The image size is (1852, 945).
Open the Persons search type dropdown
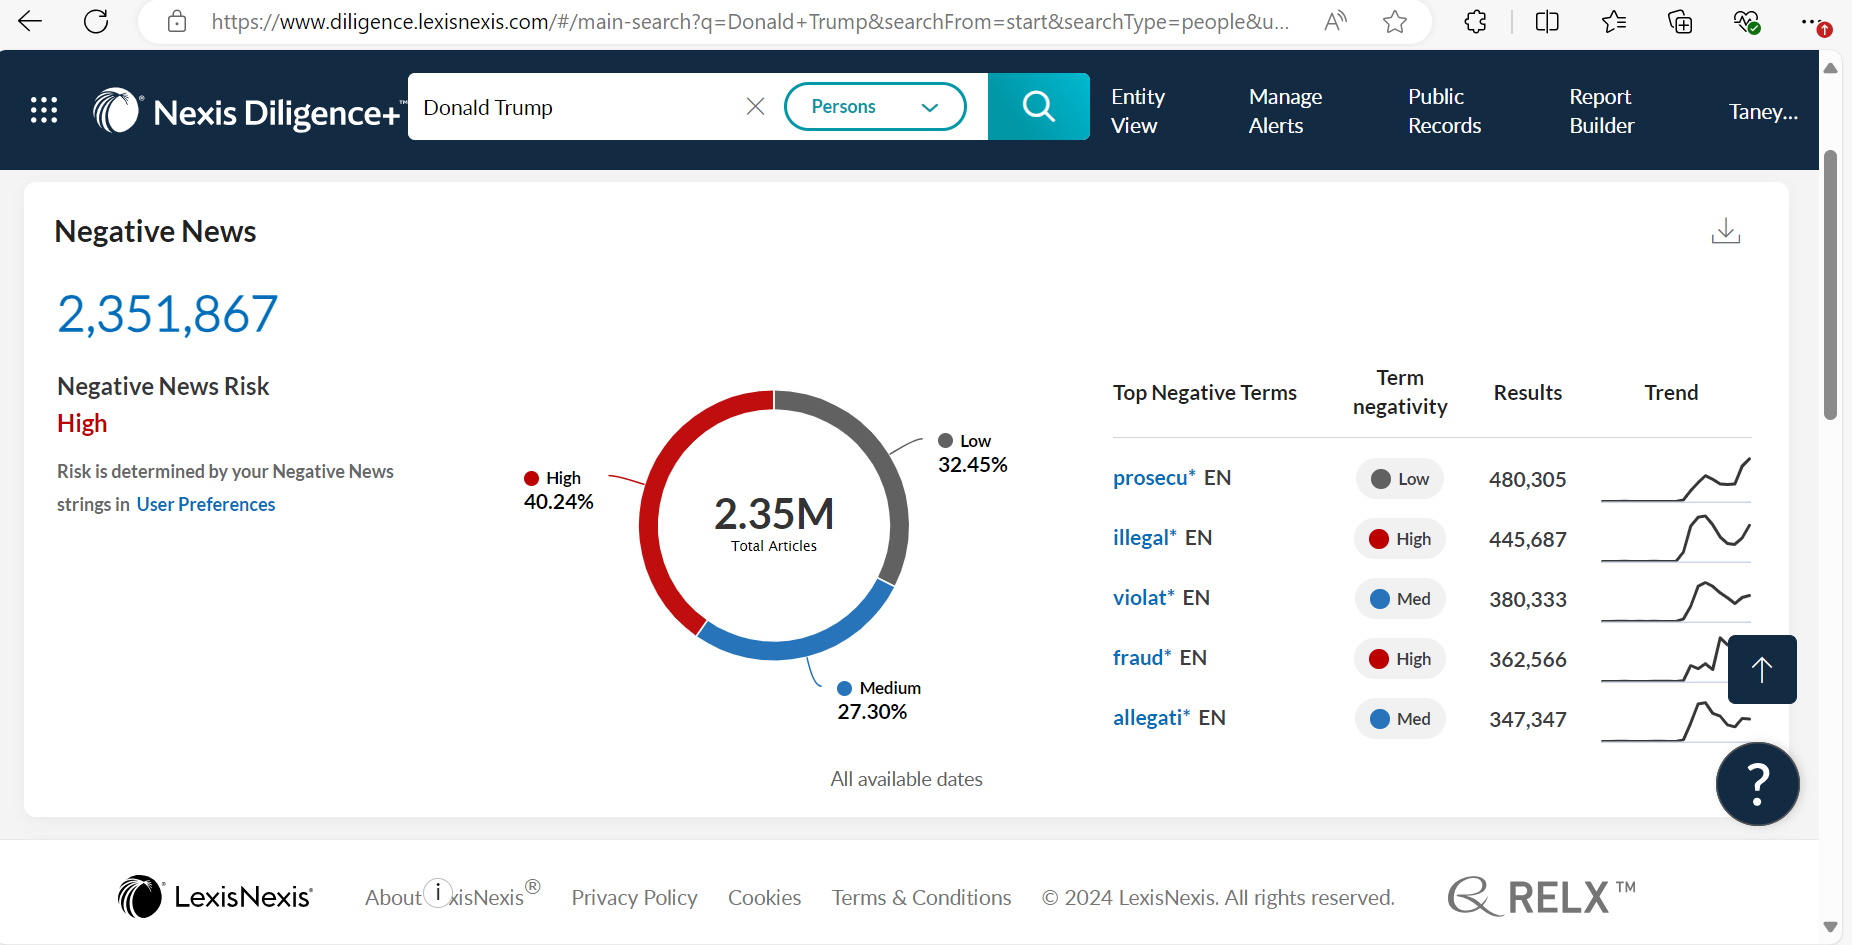coord(875,106)
